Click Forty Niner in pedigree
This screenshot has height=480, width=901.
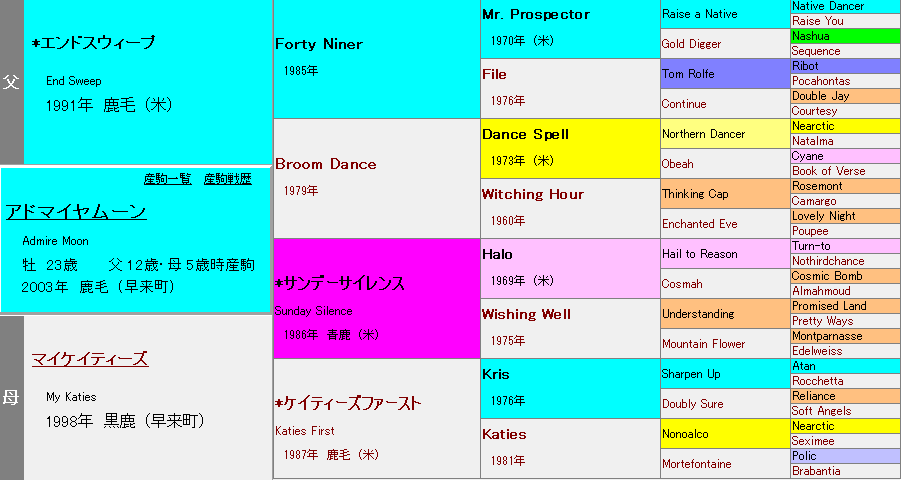319,44
